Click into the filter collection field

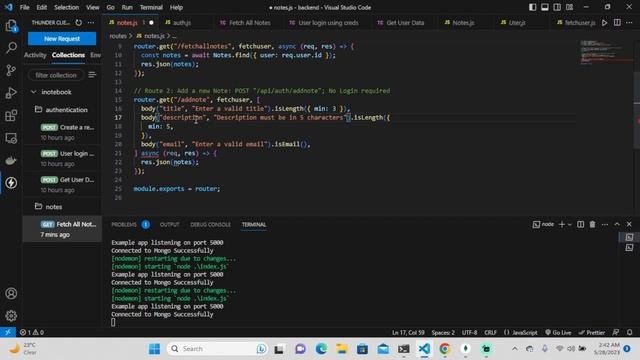[56, 75]
